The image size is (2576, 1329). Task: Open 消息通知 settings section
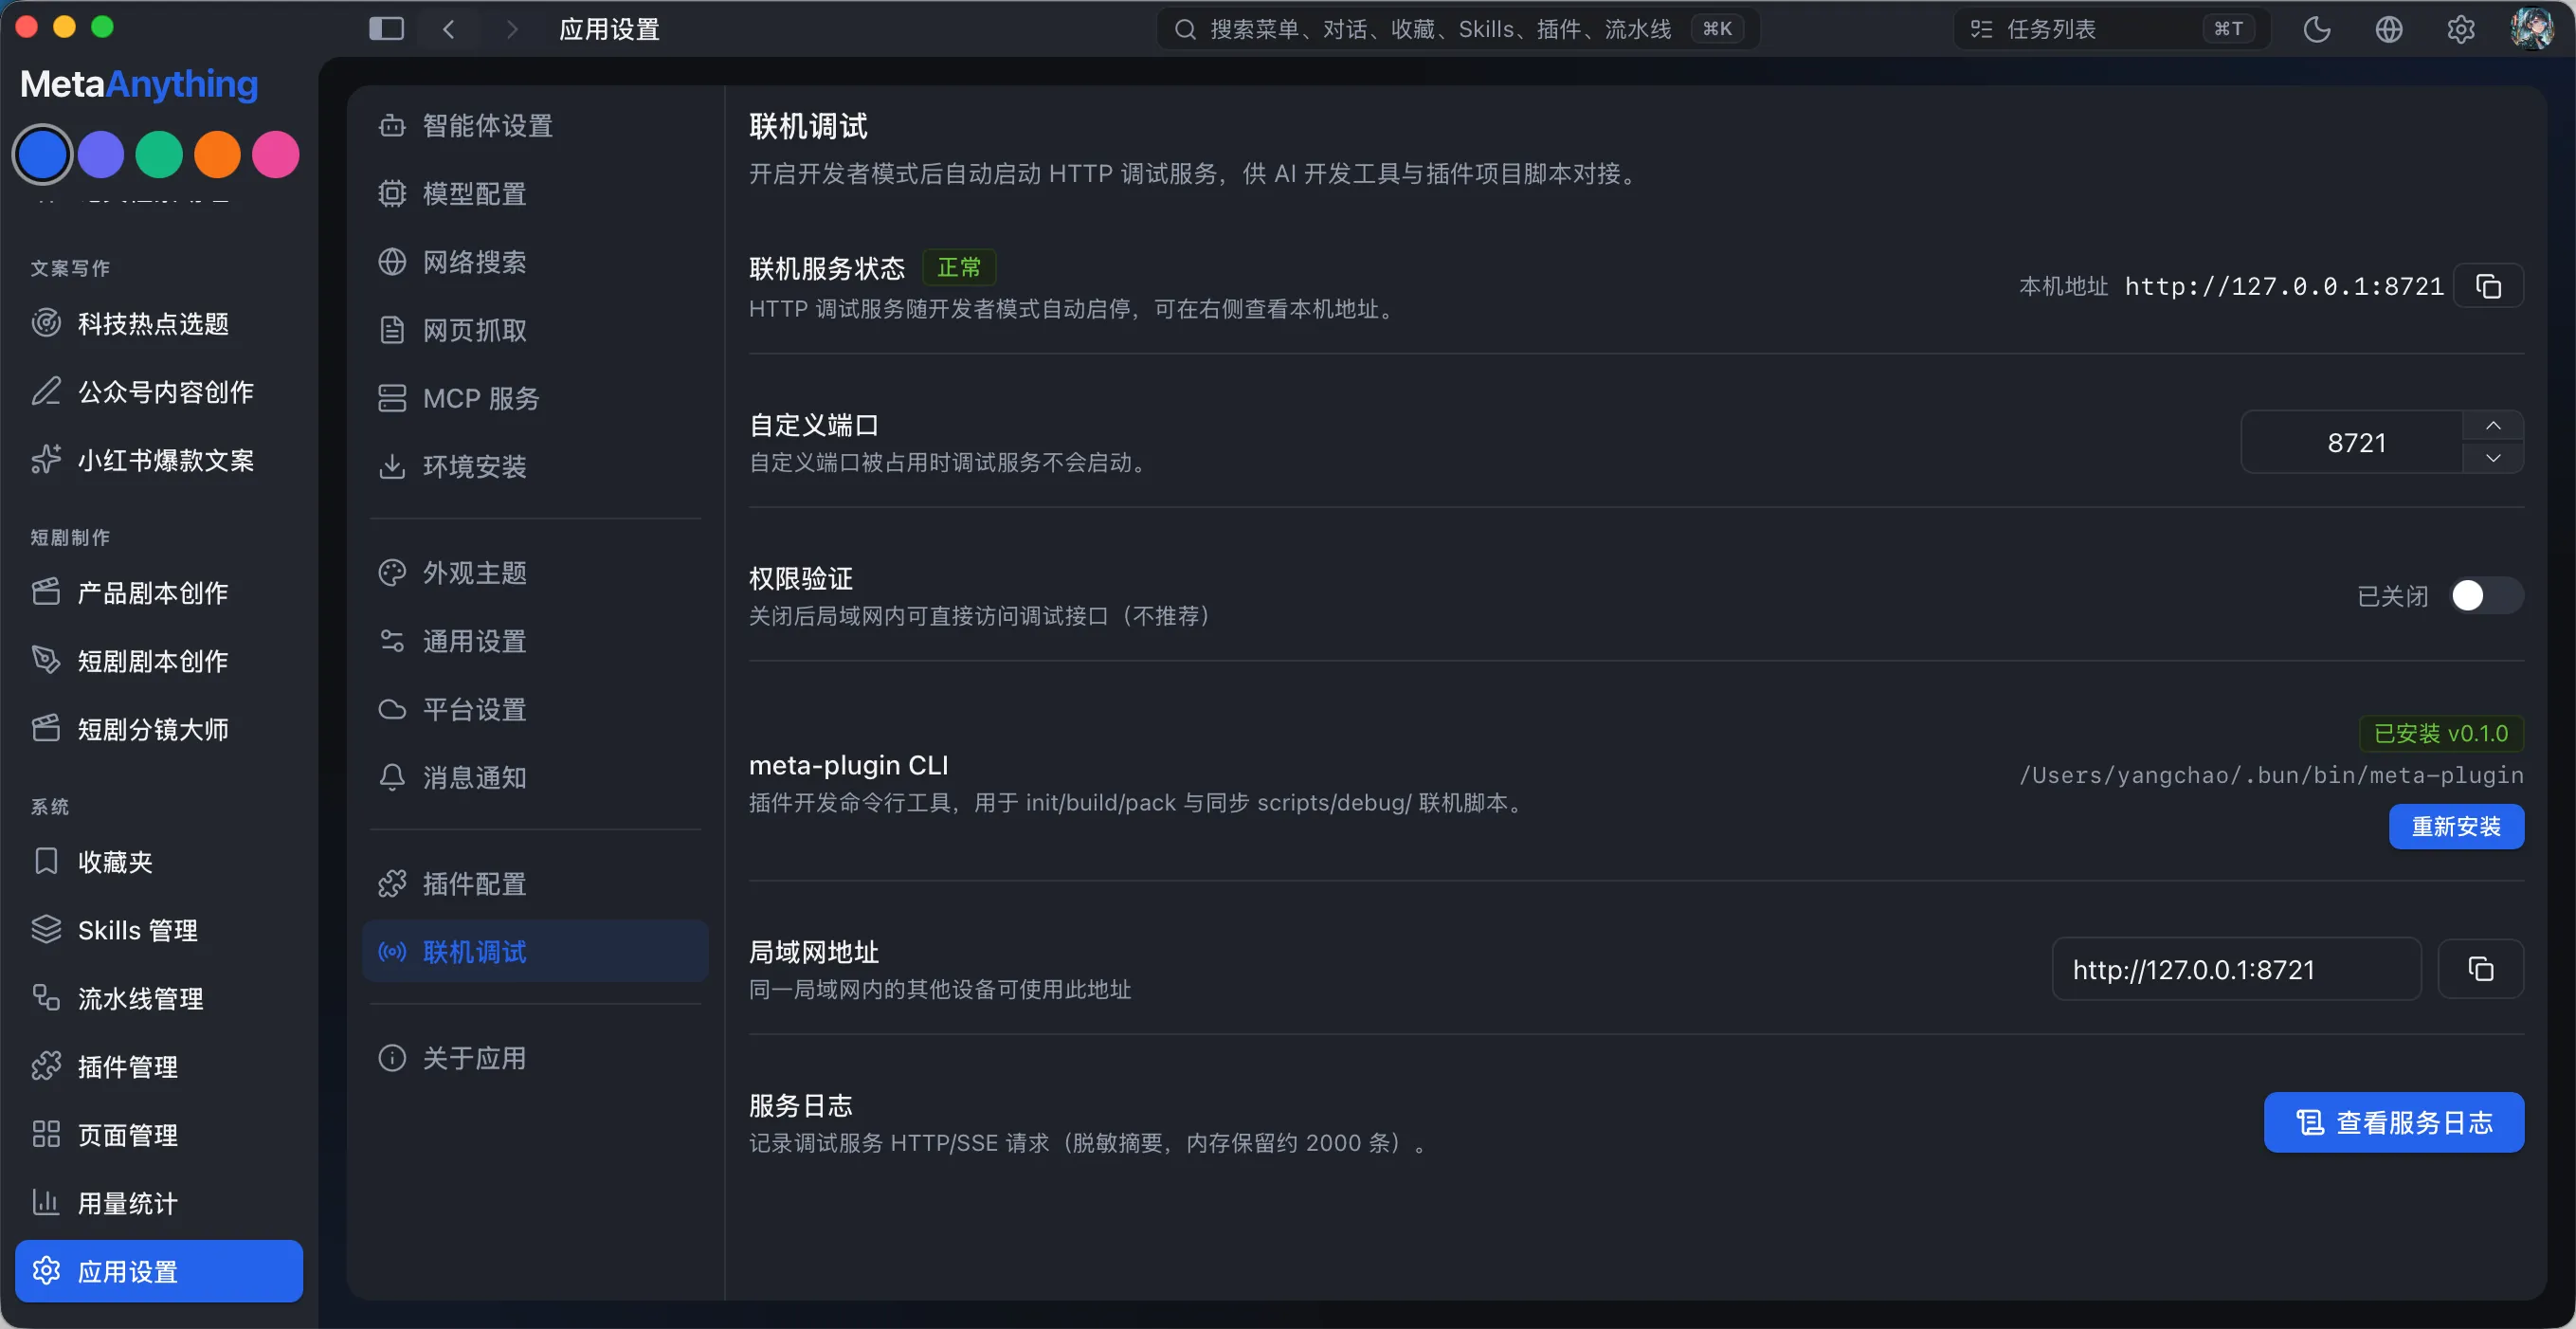tap(534, 778)
